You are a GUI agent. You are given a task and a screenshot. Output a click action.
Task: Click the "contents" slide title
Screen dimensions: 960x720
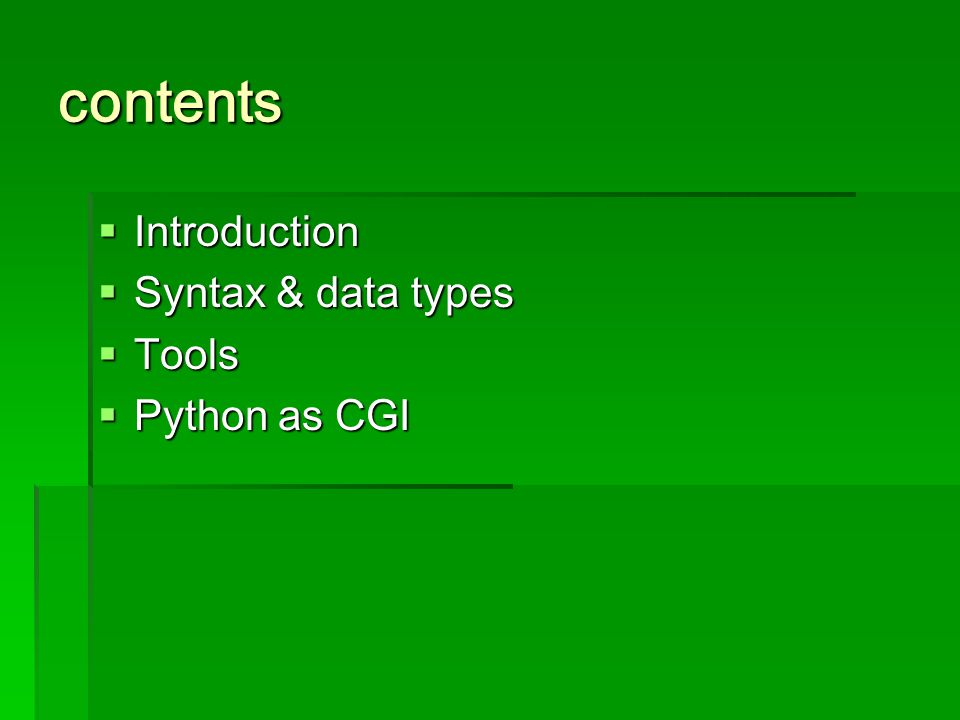[170, 102]
